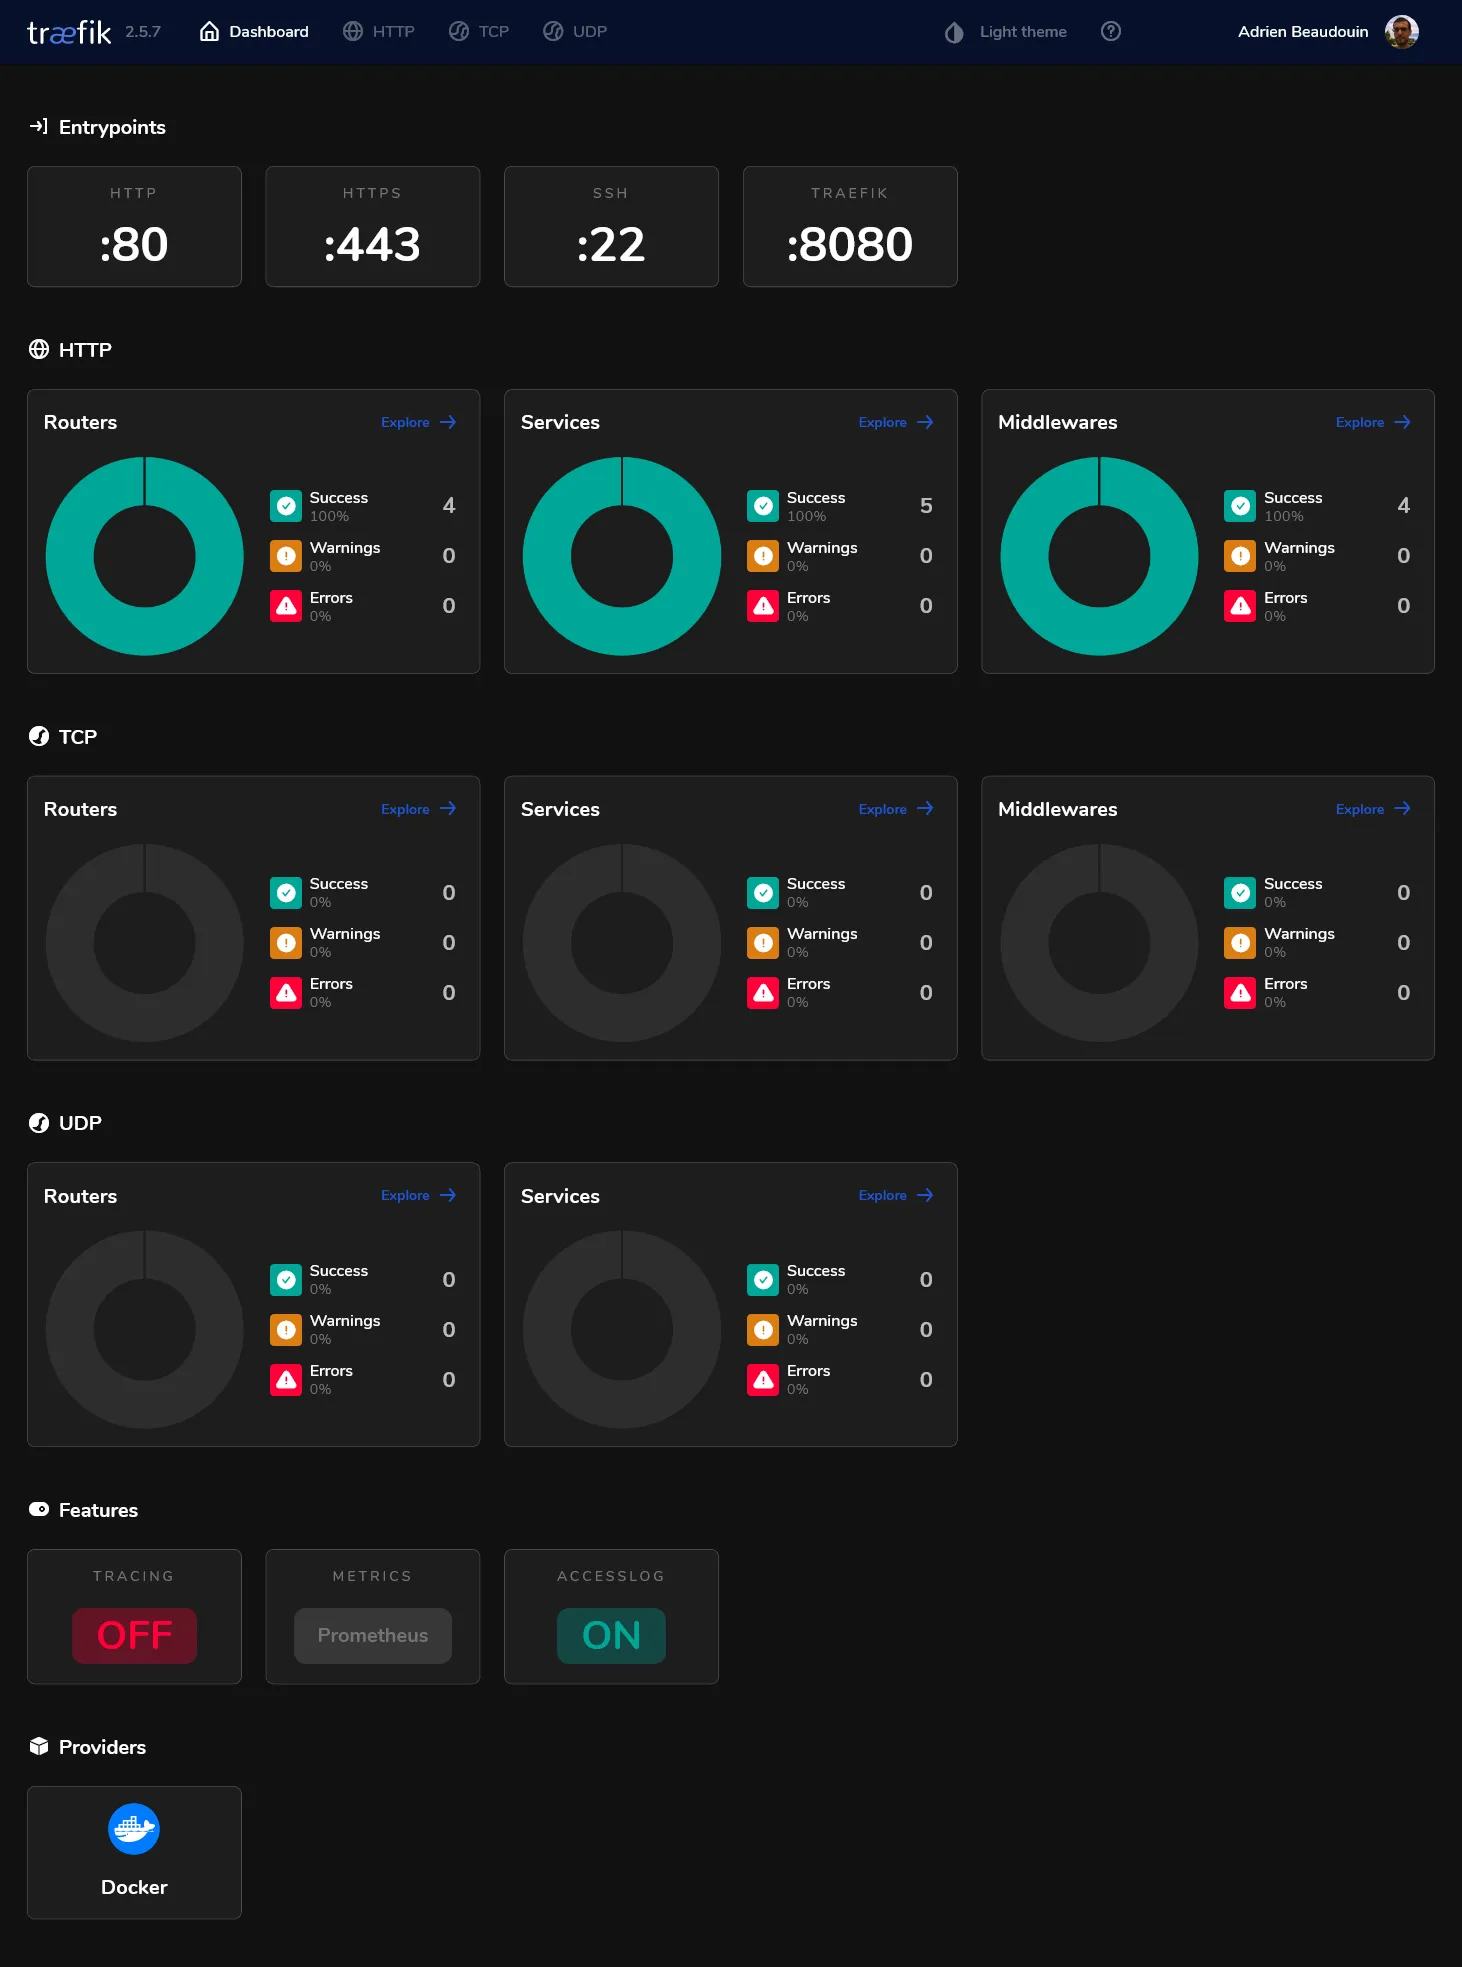Screen dimensions: 1462x1967
Task: Select the SSH :22 entrypoint card
Action: coord(611,227)
